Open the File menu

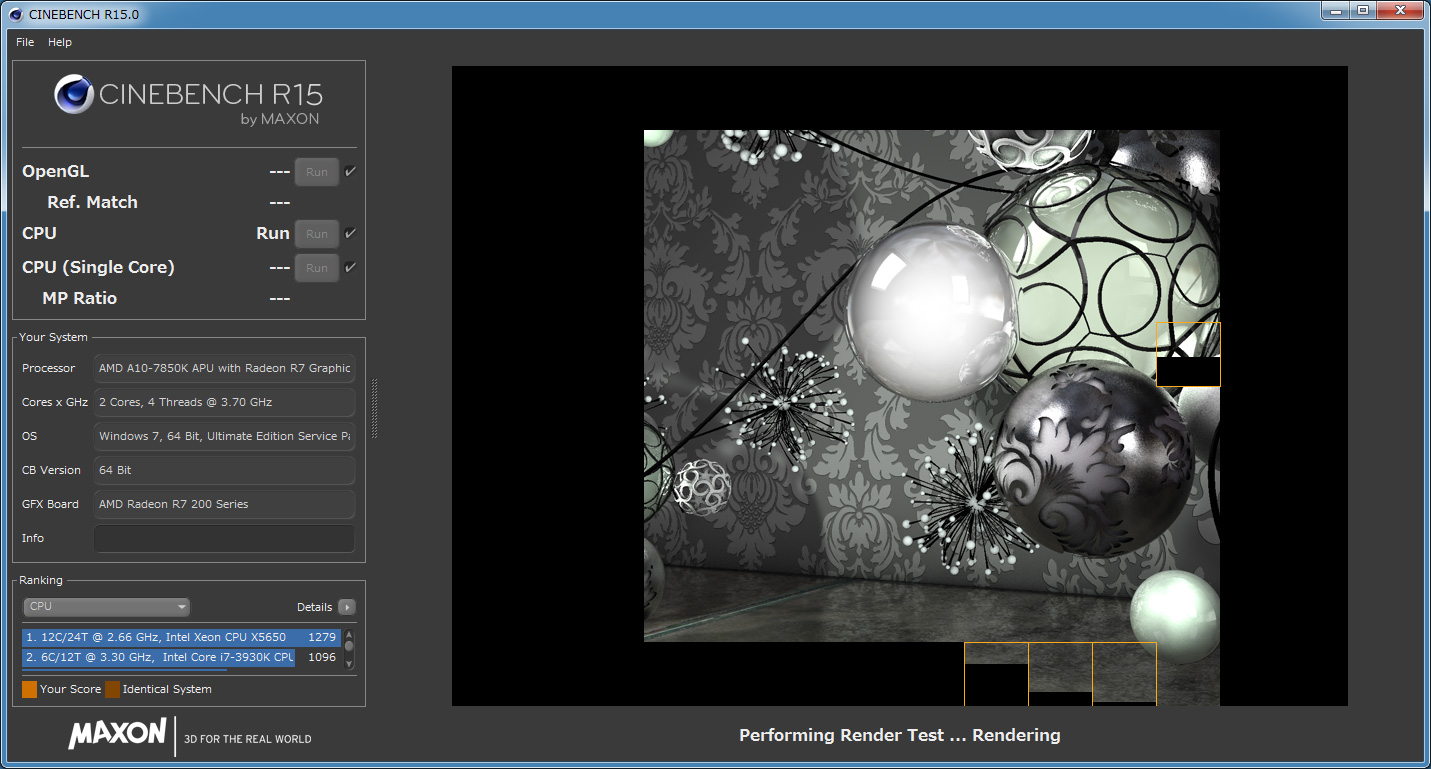pos(25,42)
